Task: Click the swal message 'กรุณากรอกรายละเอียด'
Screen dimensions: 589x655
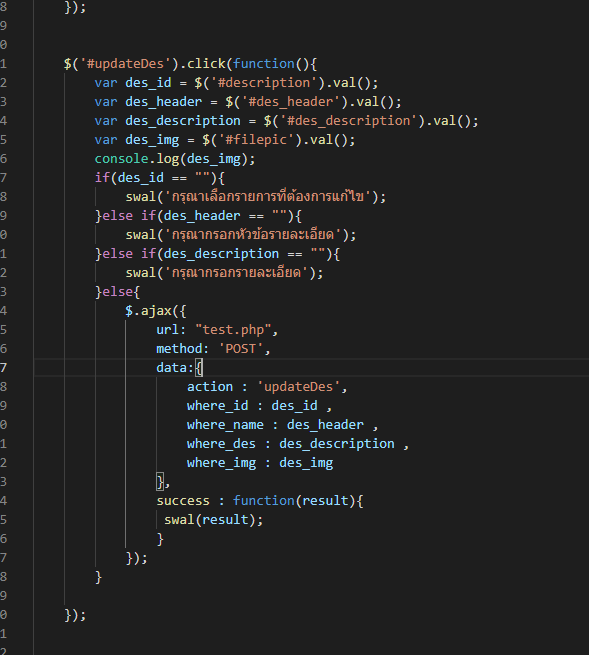Action: pyautogui.click(x=236, y=272)
